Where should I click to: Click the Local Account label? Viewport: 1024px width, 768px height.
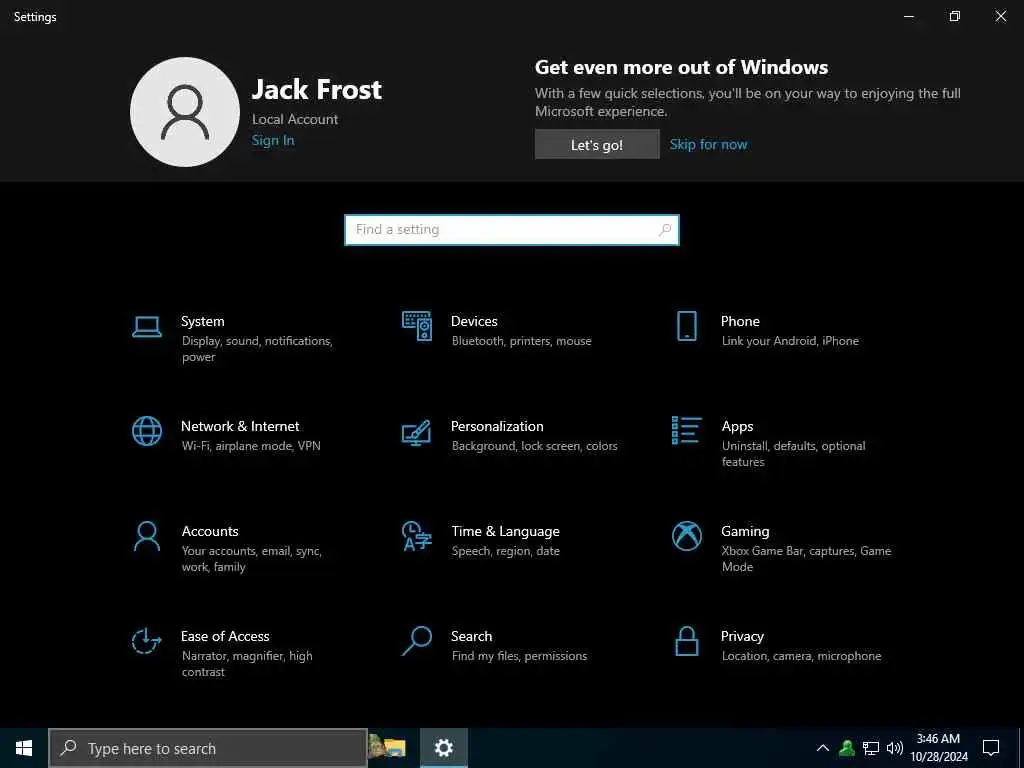tap(295, 120)
